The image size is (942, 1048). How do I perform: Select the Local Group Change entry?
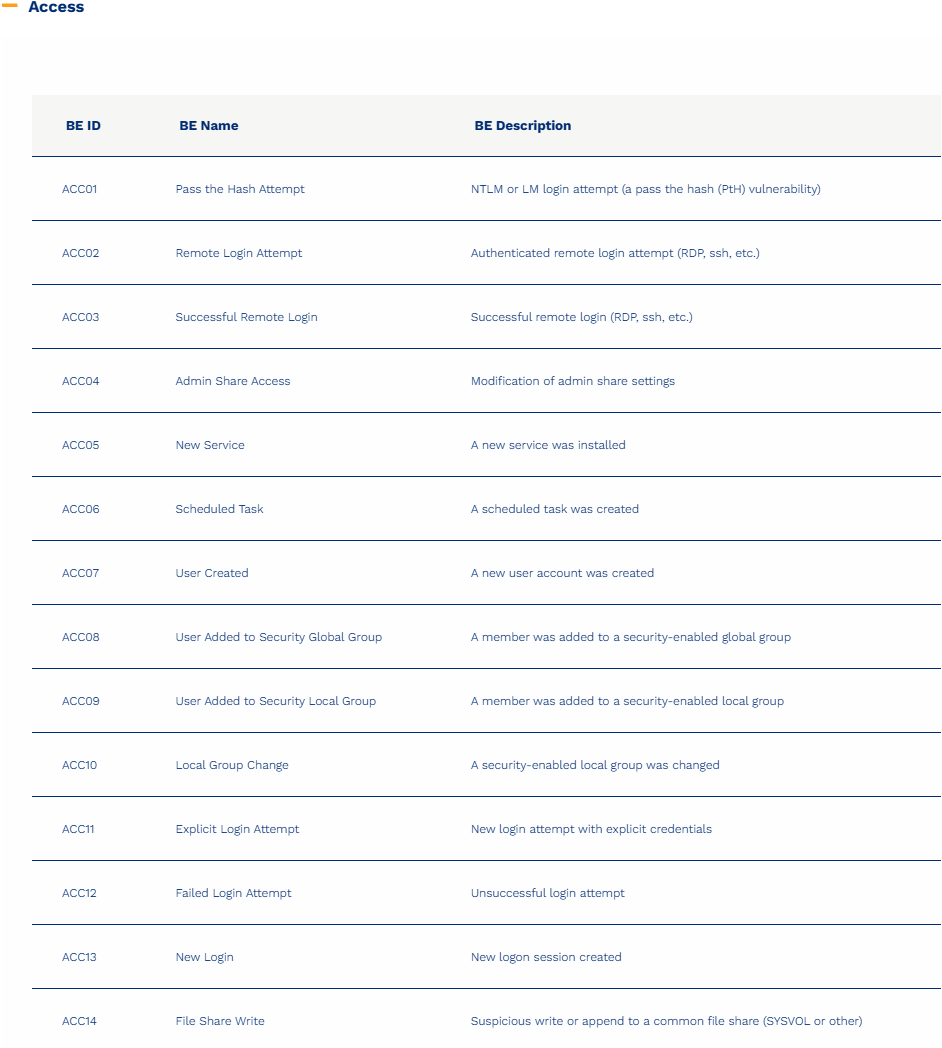(232, 765)
